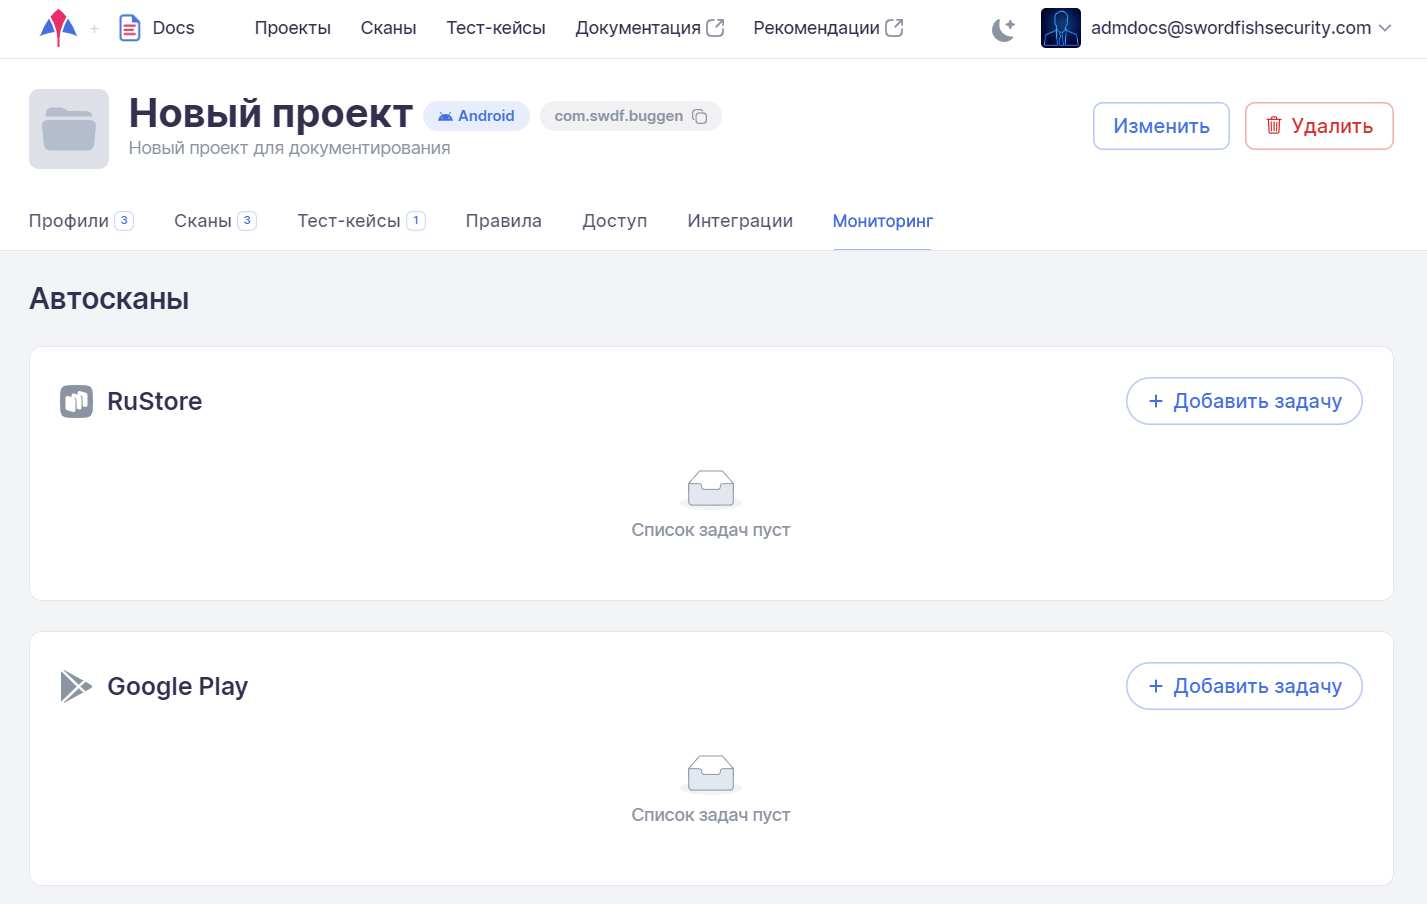Open the Проекты menu item
Screen dimensions: 1427x904
click(292, 28)
